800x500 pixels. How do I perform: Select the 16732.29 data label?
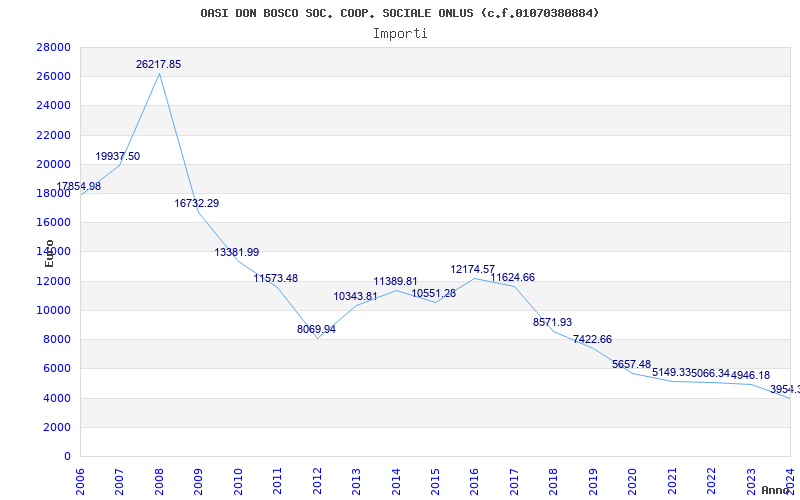coord(196,203)
